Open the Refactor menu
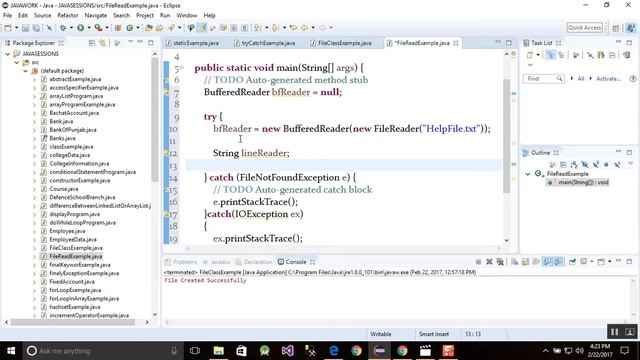This screenshot has width=640, height=360. pos(68,16)
